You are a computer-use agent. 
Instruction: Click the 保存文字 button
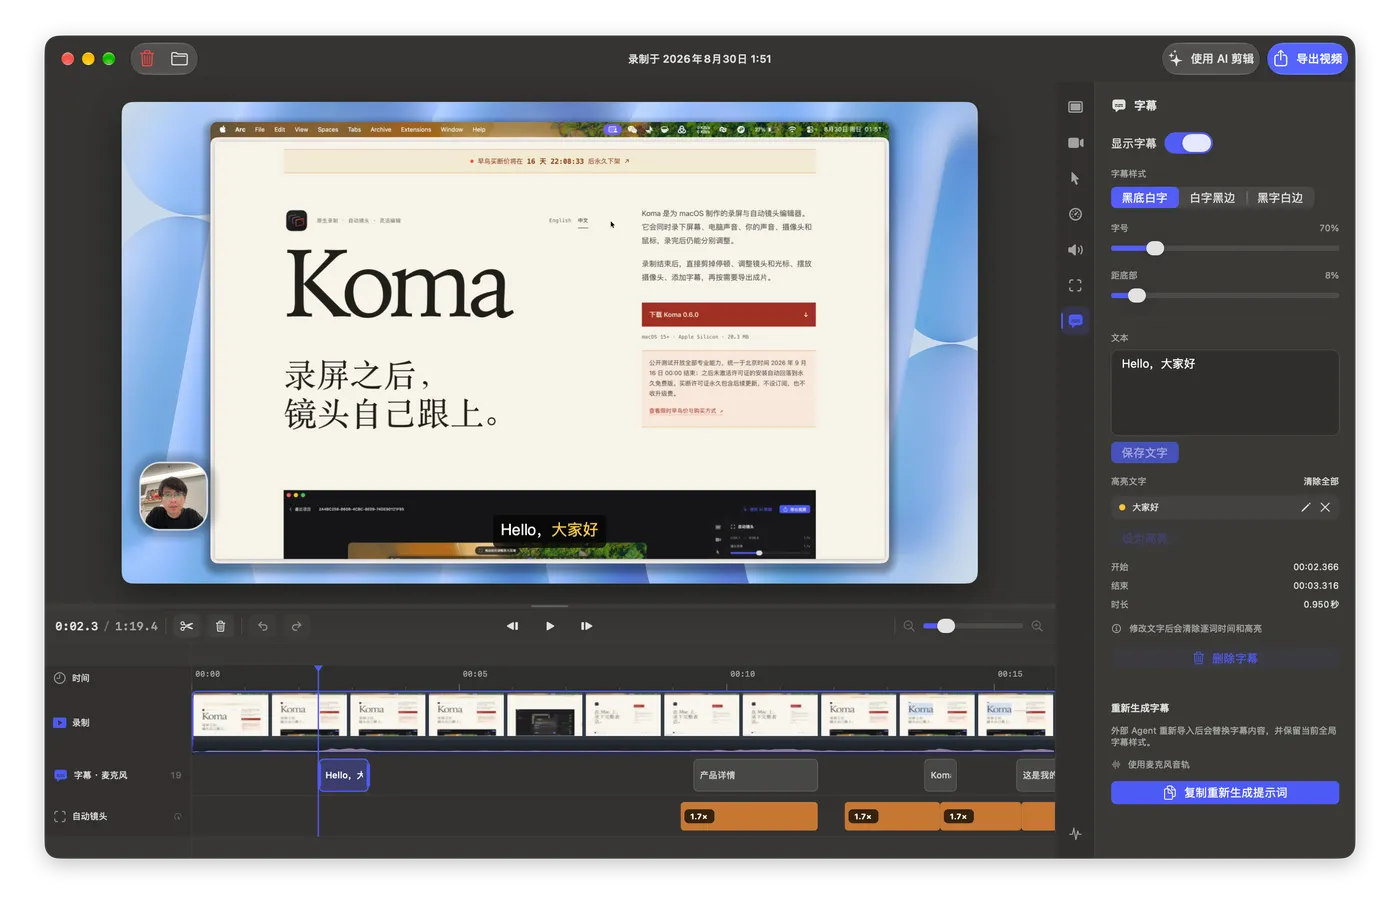click(1144, 453)
